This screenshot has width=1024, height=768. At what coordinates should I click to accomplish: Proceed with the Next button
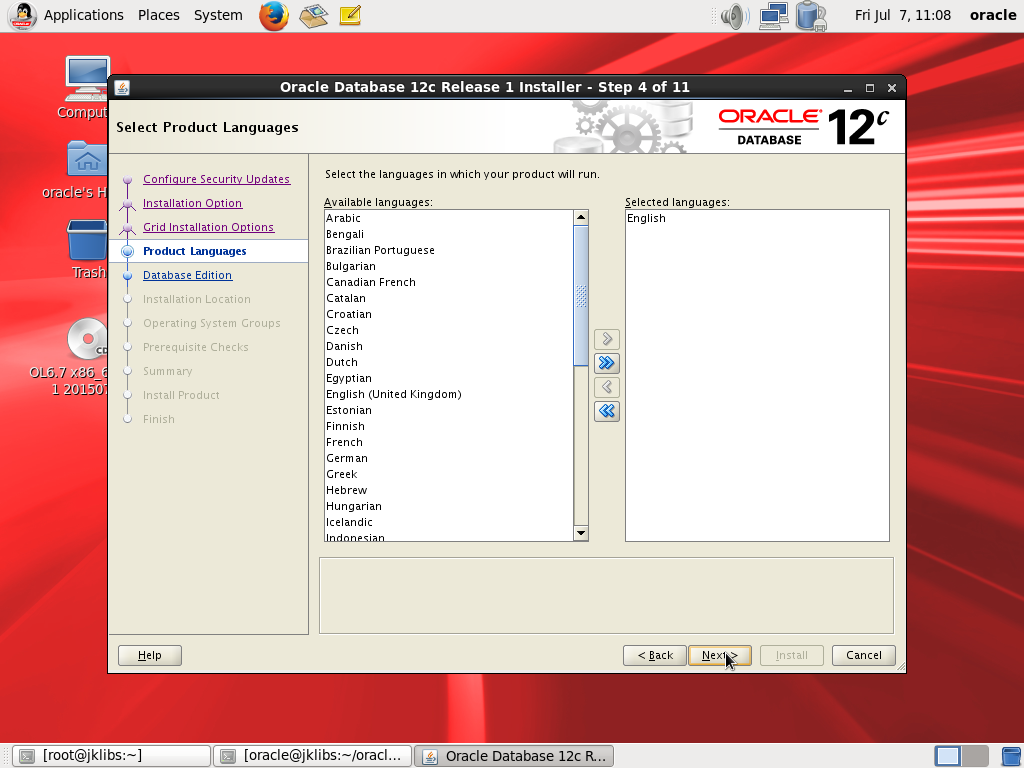pyautogui.click(x=720, y=655)
